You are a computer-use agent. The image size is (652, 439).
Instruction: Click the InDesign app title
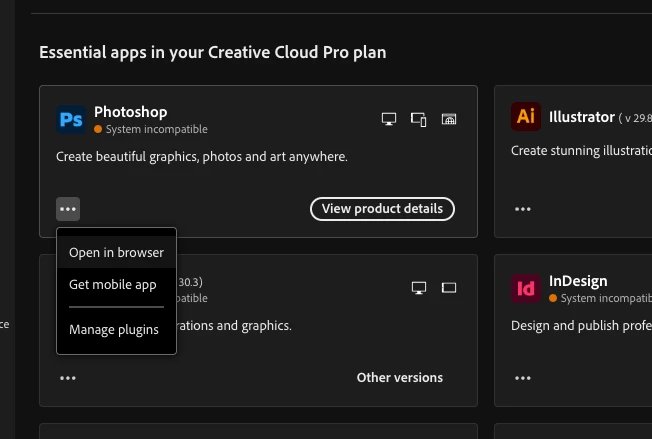pos(578,281)
